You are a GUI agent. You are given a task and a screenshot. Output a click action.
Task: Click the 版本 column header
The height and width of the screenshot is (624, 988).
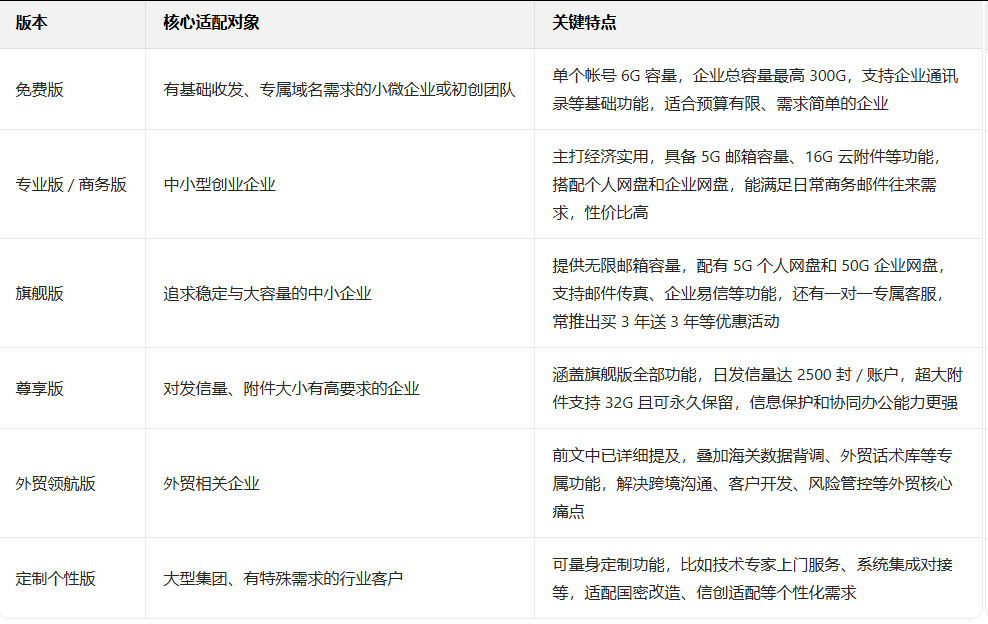(x=27, y=22)
